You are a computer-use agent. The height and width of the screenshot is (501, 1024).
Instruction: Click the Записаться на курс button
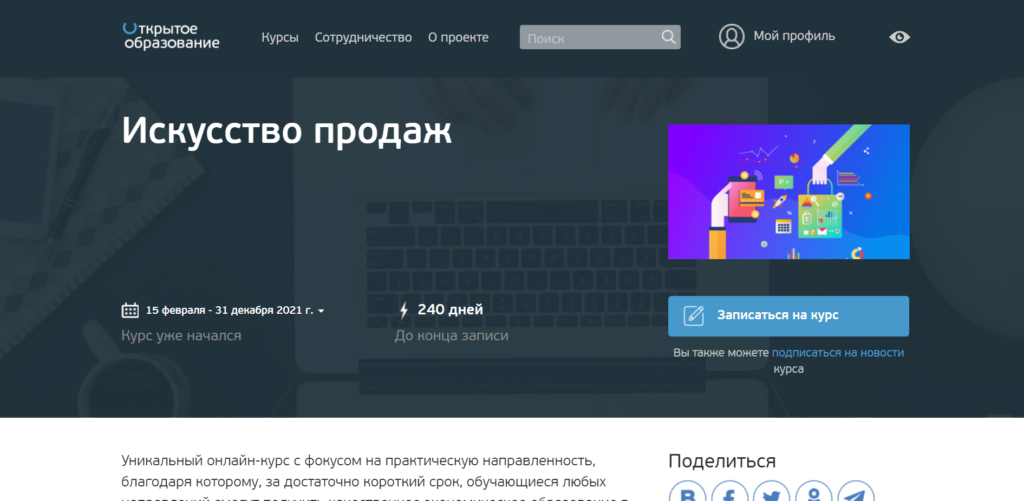[x=788, y=315]
